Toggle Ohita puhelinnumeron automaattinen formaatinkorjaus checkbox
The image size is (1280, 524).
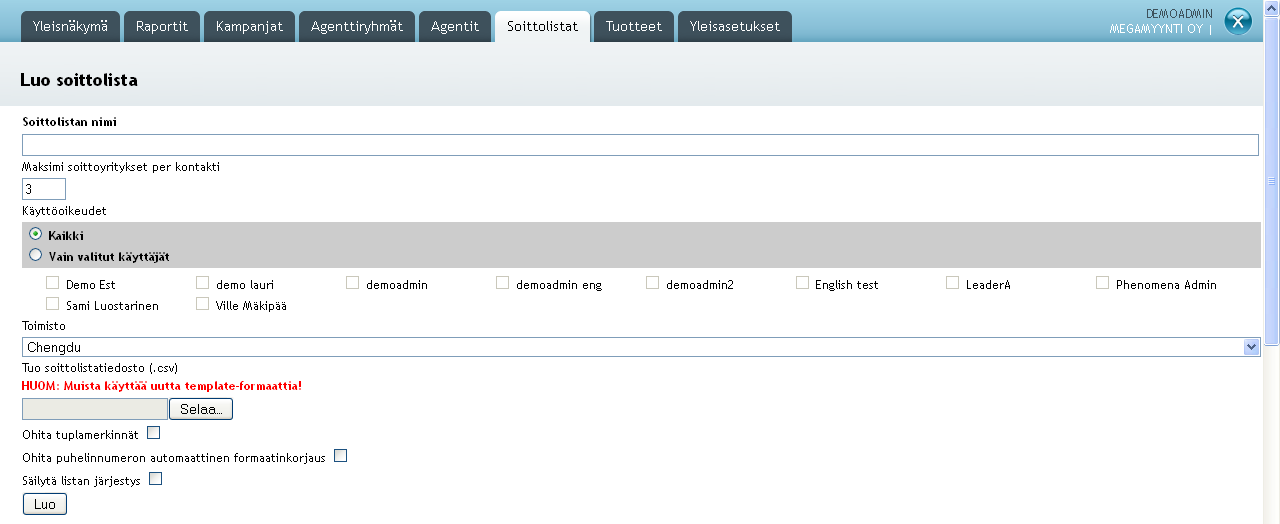click(x=340, y=456)
